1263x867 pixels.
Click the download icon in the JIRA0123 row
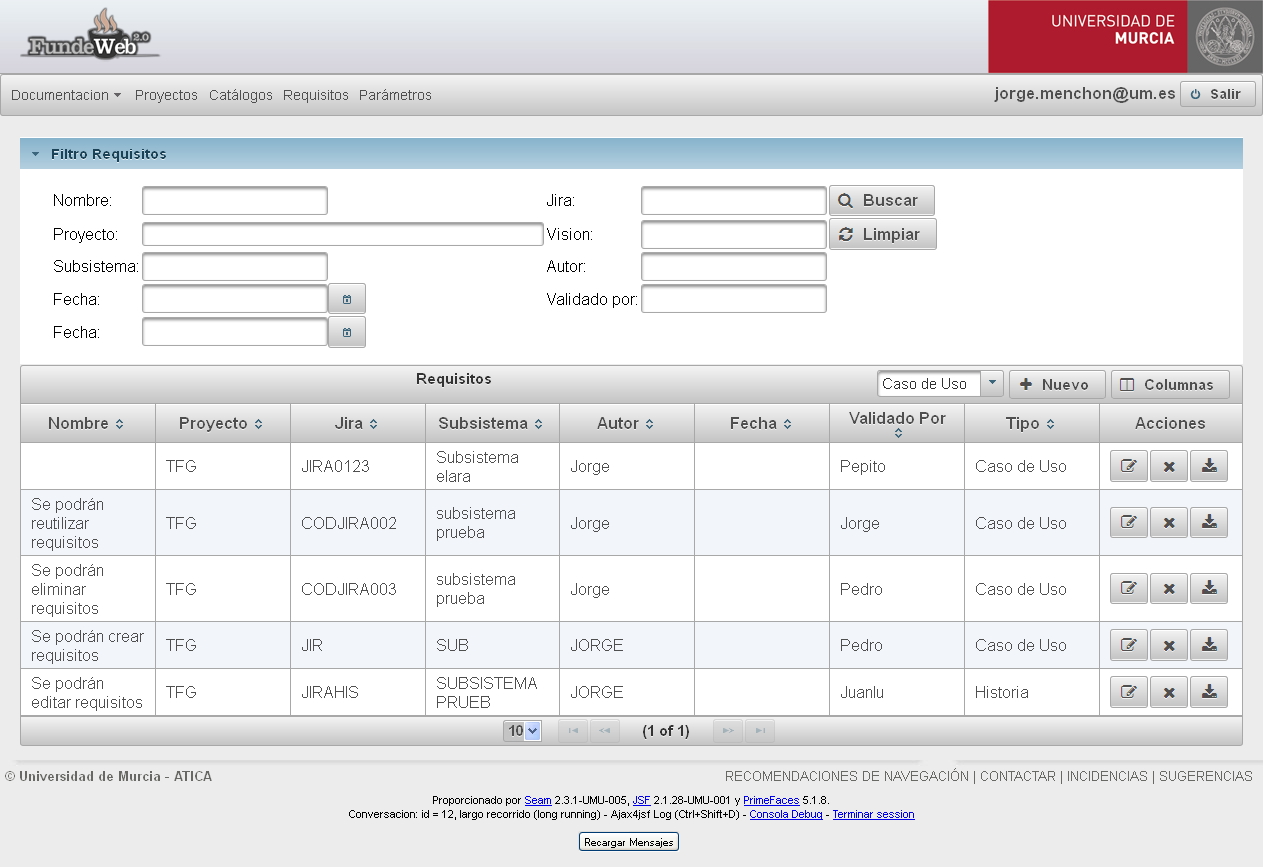(1209, 466)
